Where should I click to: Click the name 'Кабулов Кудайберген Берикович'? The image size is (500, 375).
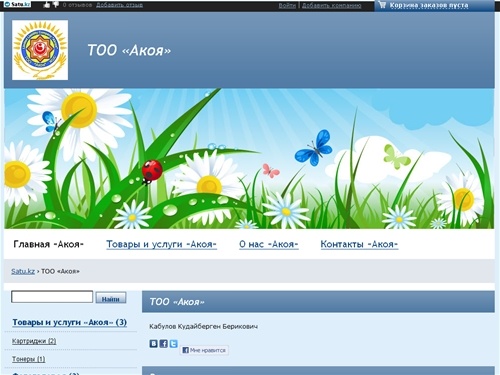point(203,326)
